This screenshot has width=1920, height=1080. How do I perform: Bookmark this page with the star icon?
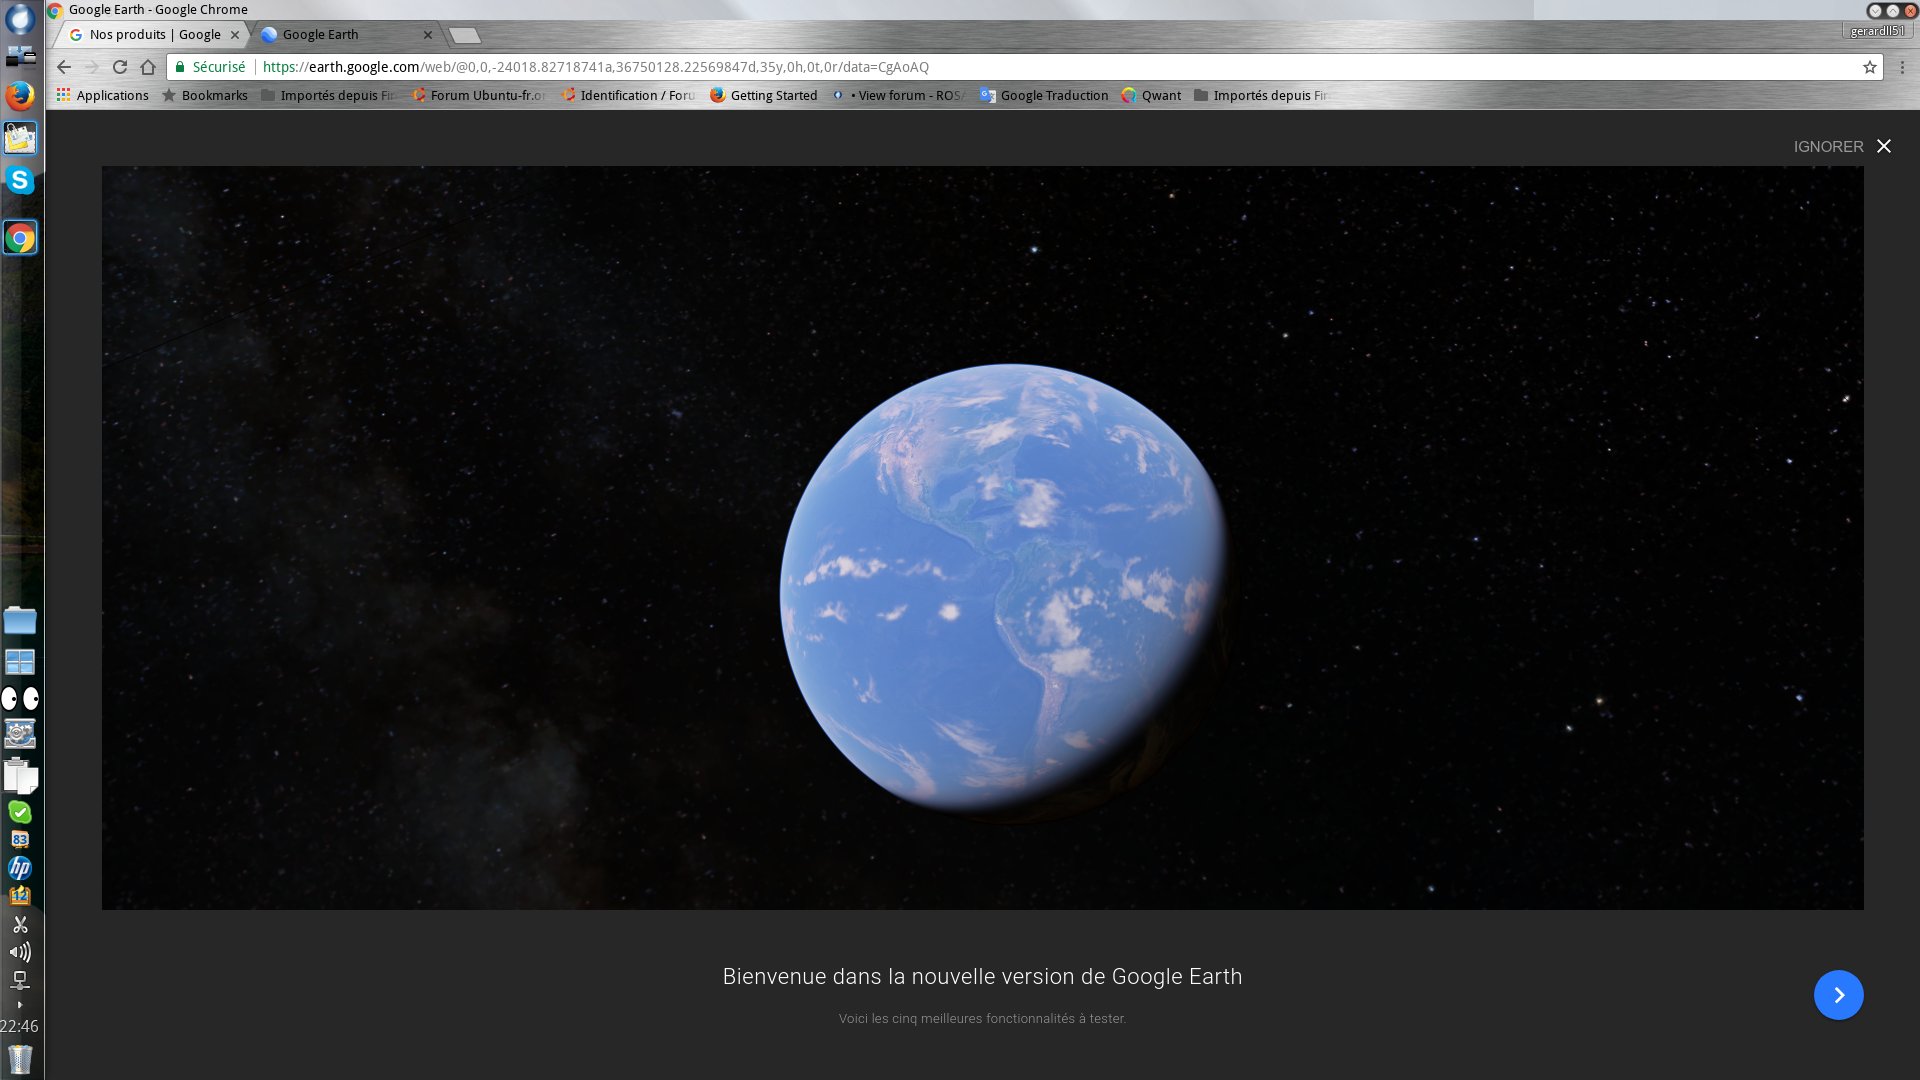pyautogui.click(x=1869, y=67)
